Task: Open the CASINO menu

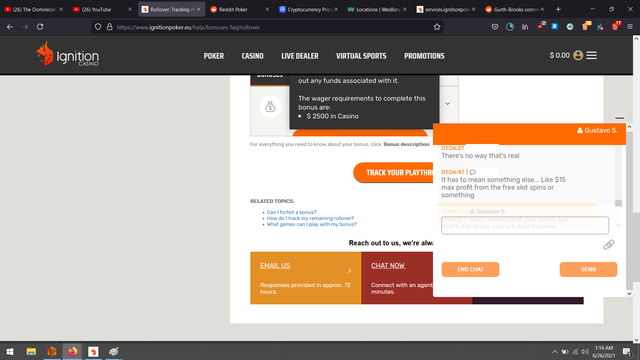Action: click(252, 56)
